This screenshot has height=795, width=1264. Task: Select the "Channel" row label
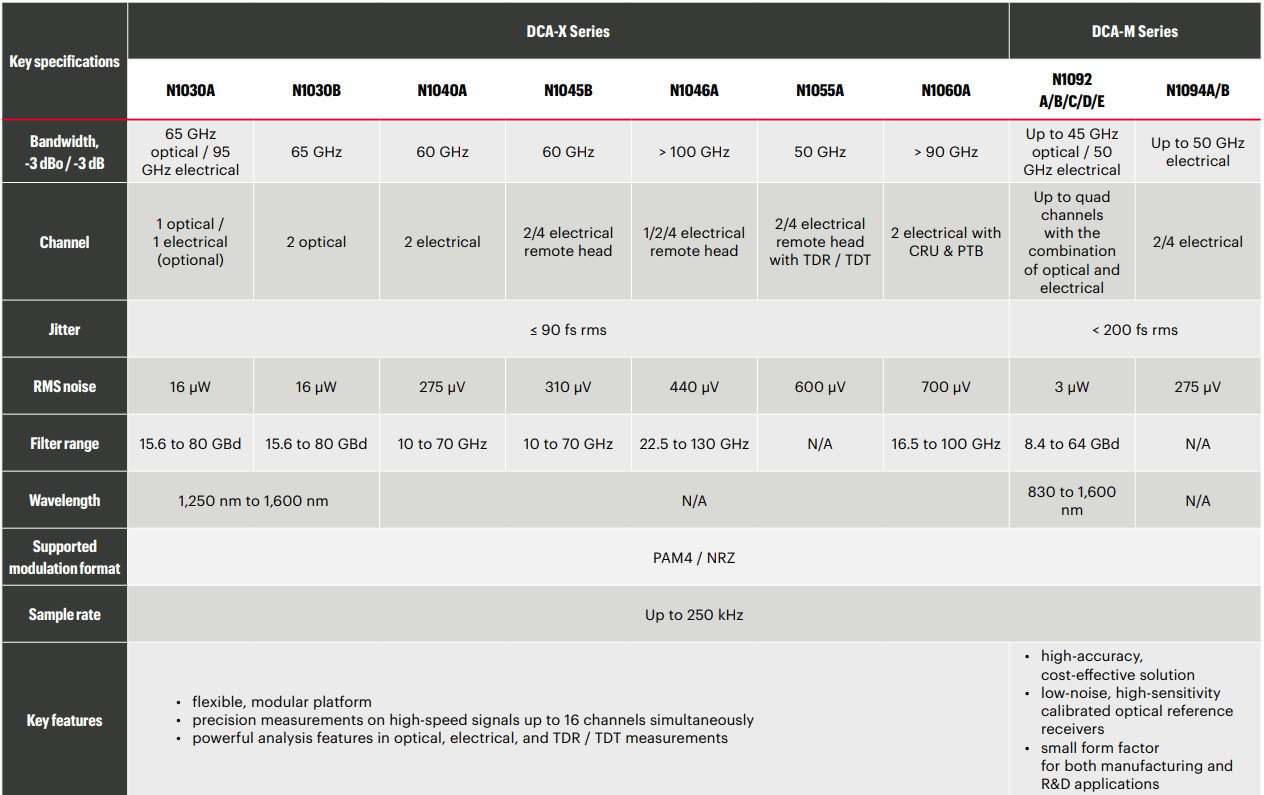(64, 242)
